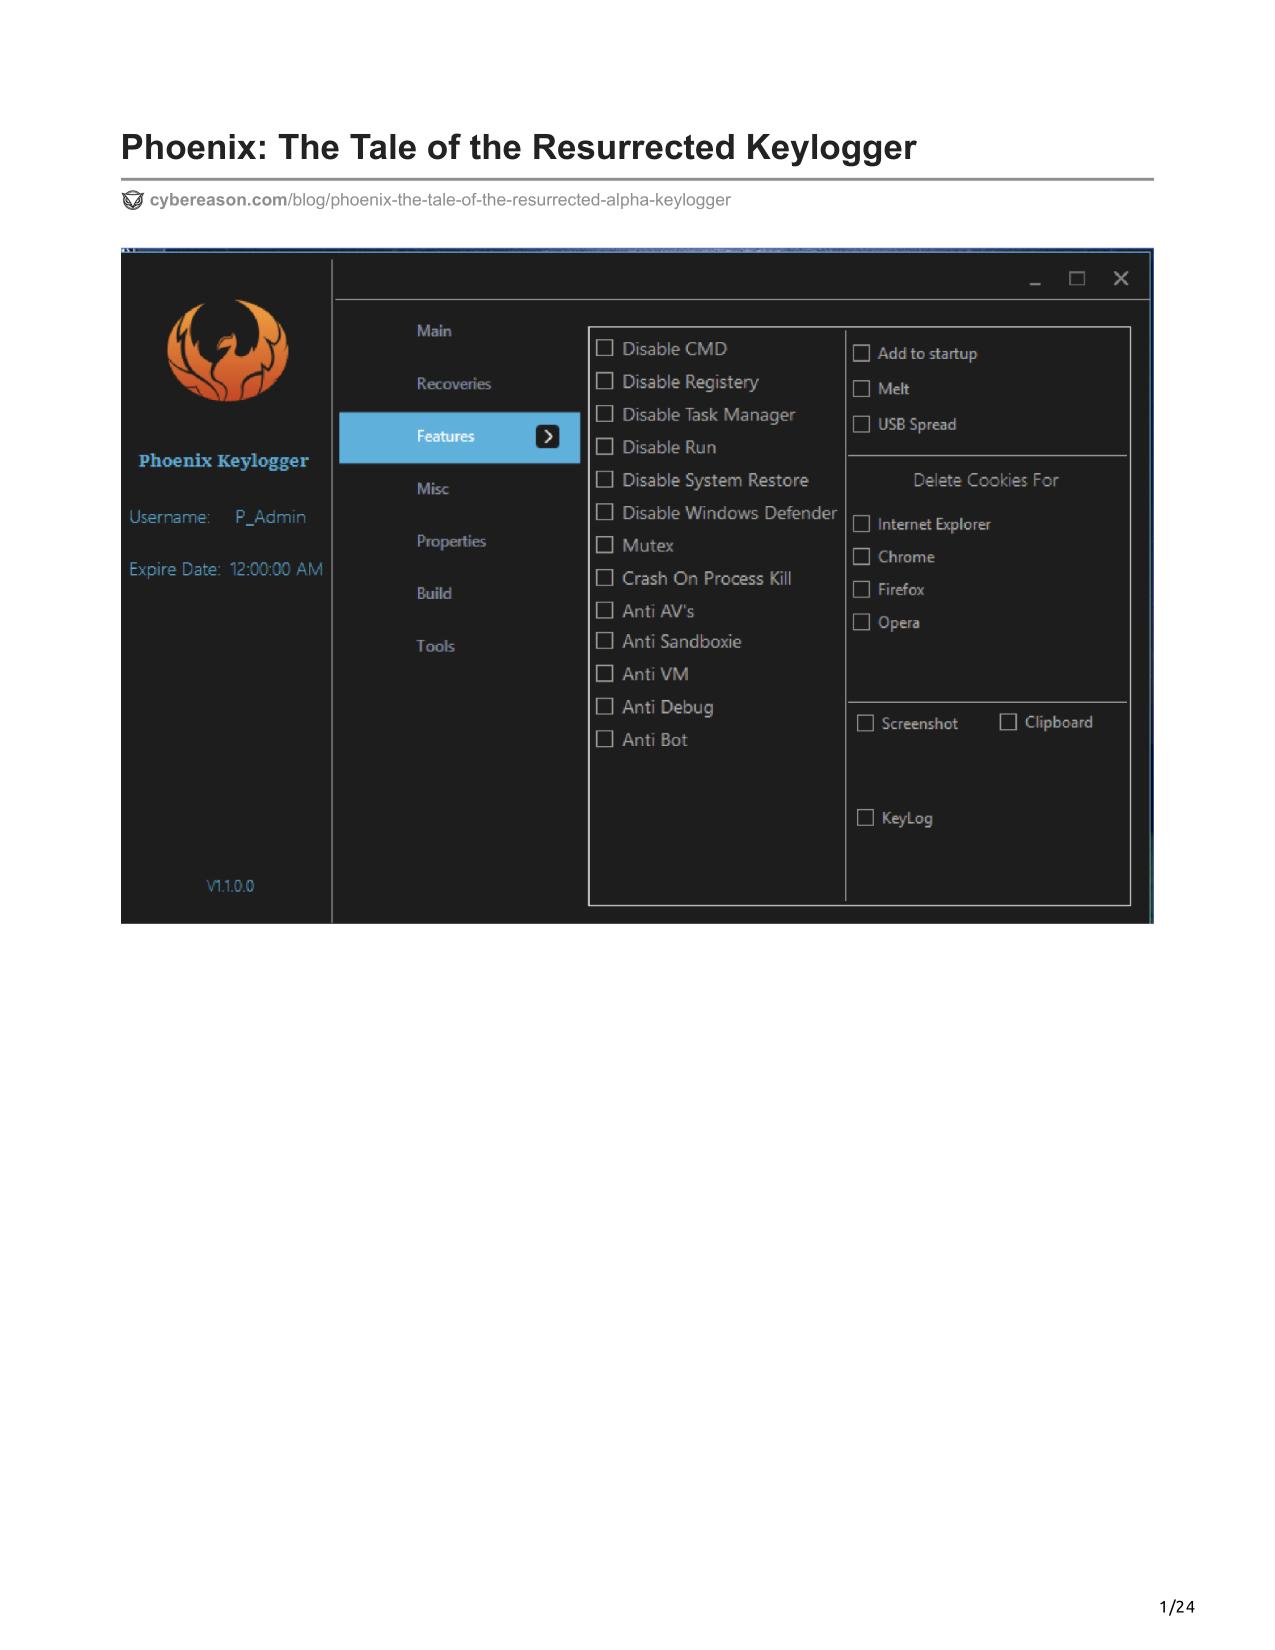The width and height of the screenshot is (1275, 1650).
Task: Click the Expire Date: label
Action: (175, 569)
